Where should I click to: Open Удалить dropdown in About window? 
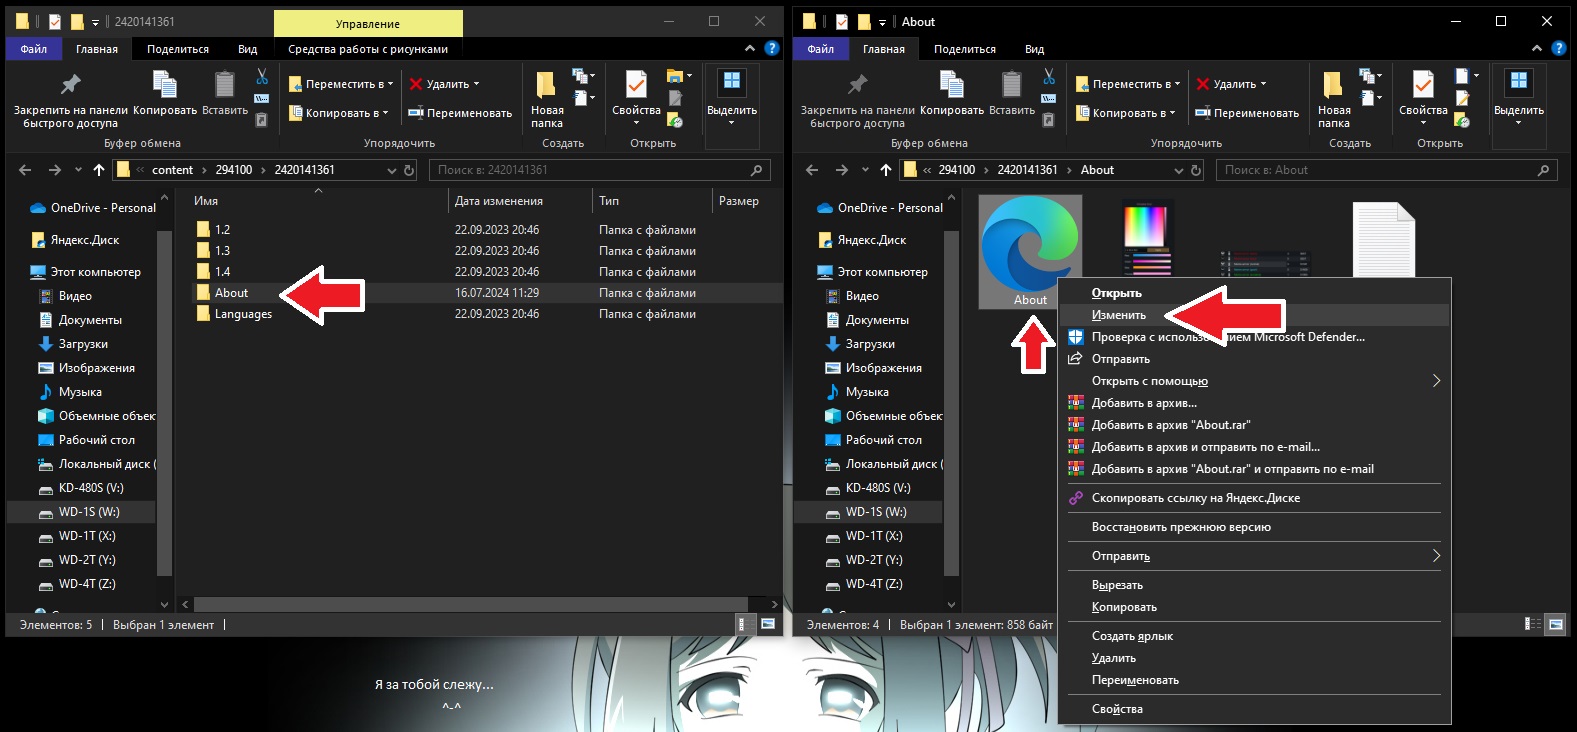[x=1263, y=84]
